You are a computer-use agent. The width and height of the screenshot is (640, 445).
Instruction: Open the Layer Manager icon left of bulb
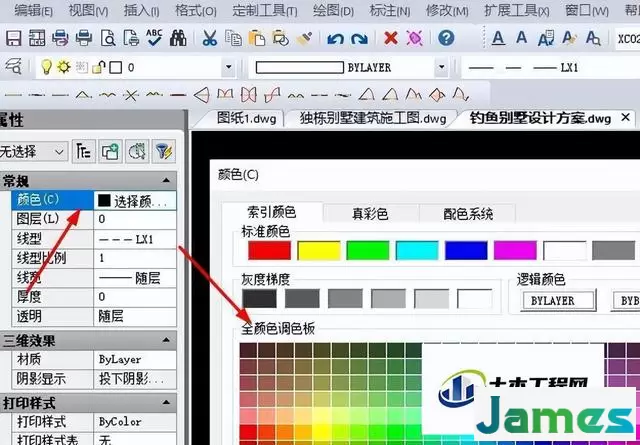pos(13,66)
